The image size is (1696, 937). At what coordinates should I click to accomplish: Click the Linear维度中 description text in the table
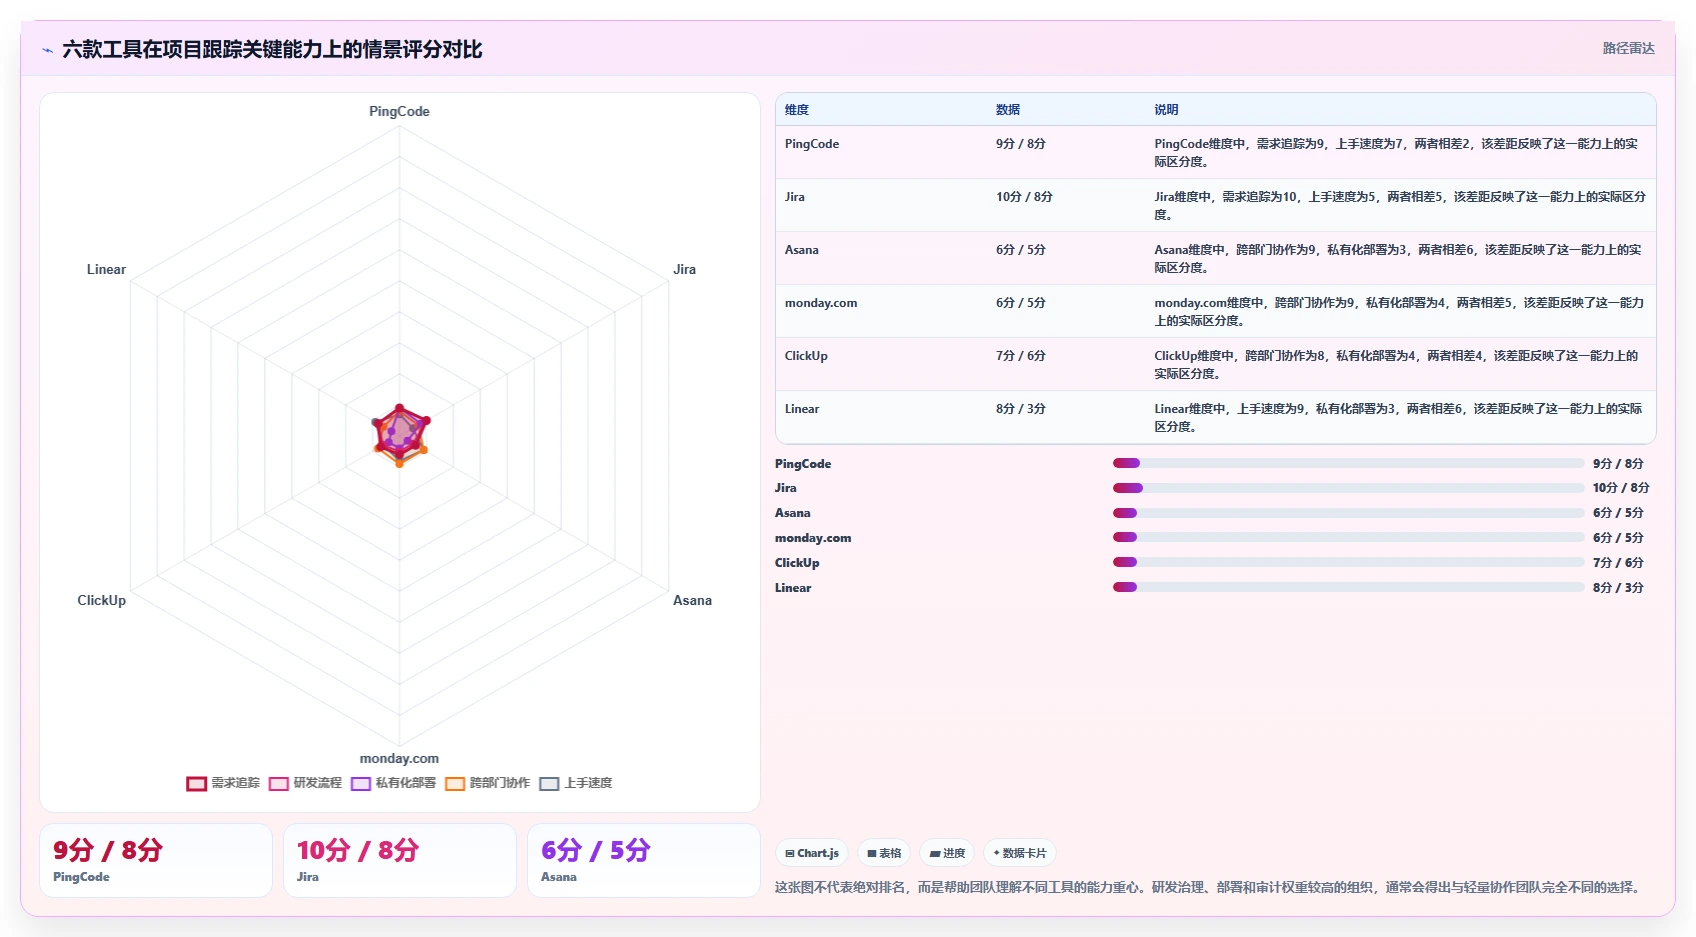[x=1398, y=417]
